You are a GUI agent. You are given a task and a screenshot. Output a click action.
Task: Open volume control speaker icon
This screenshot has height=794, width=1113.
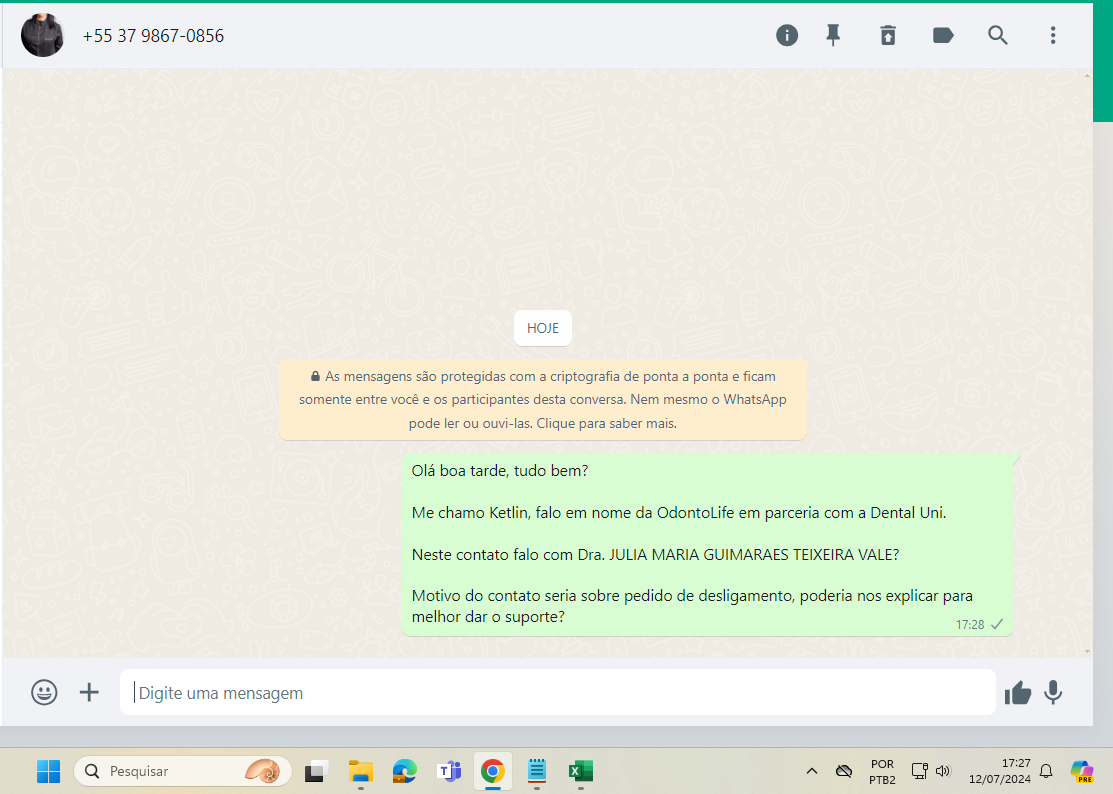click(943, 771)
